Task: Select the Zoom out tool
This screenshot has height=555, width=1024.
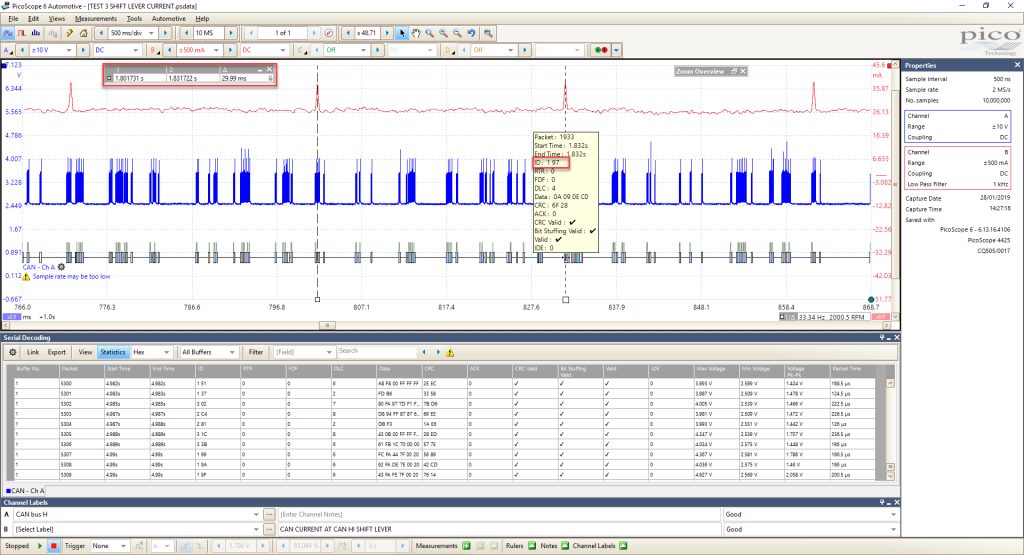Action: (x=457, y=33)
